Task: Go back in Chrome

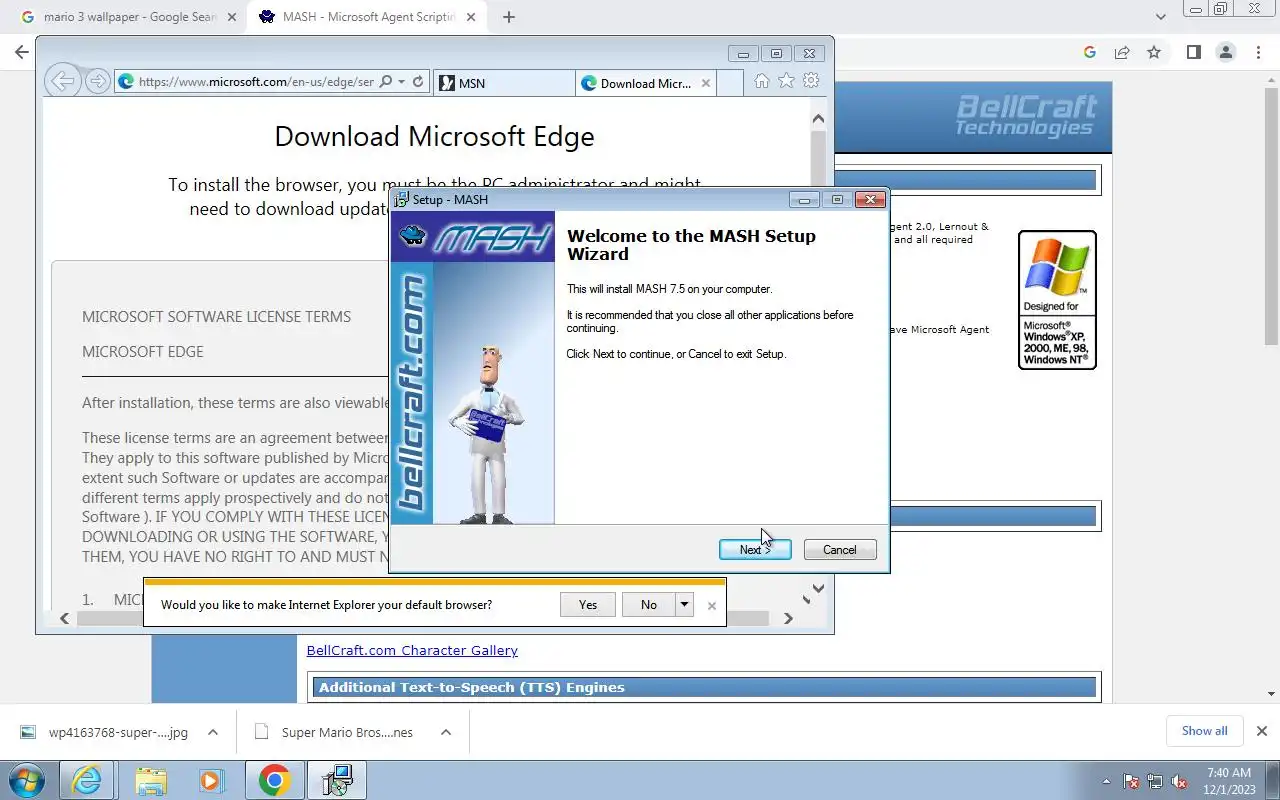Action: pyautogui.click(x=22, y=52)
